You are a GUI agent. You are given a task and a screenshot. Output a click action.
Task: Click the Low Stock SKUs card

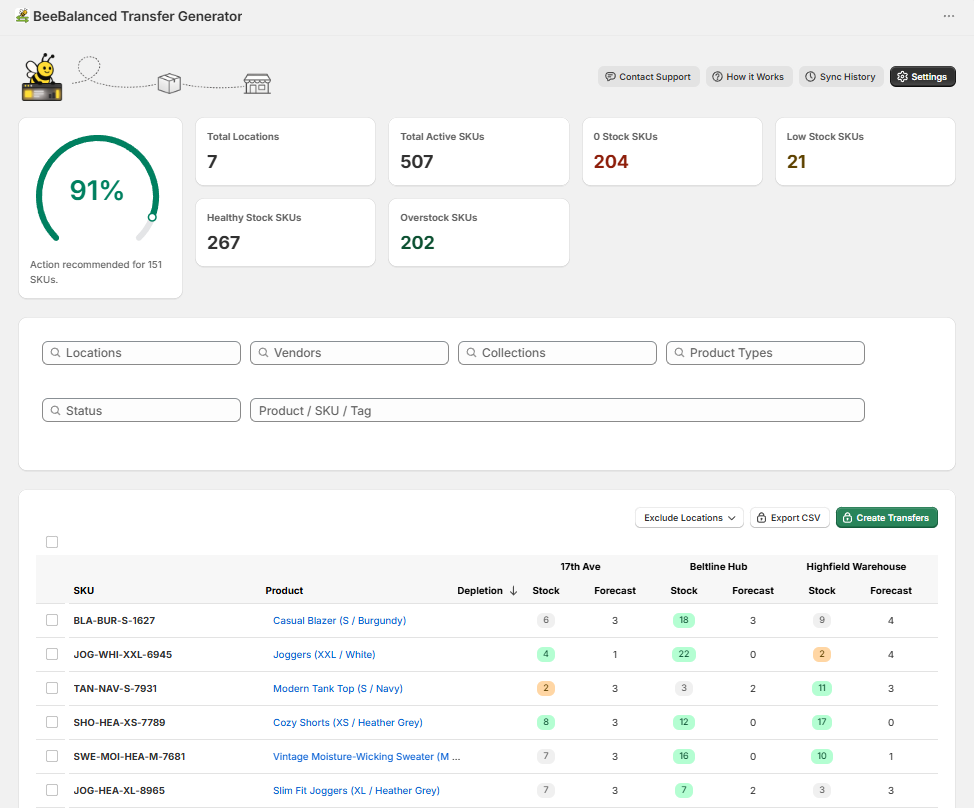coord(865,152)
